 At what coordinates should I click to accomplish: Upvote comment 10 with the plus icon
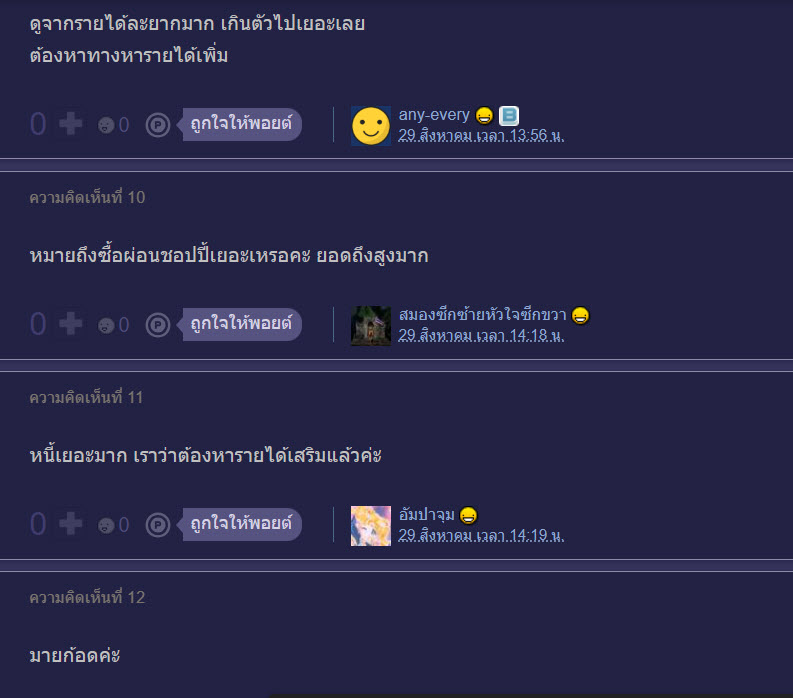[70, 324]
